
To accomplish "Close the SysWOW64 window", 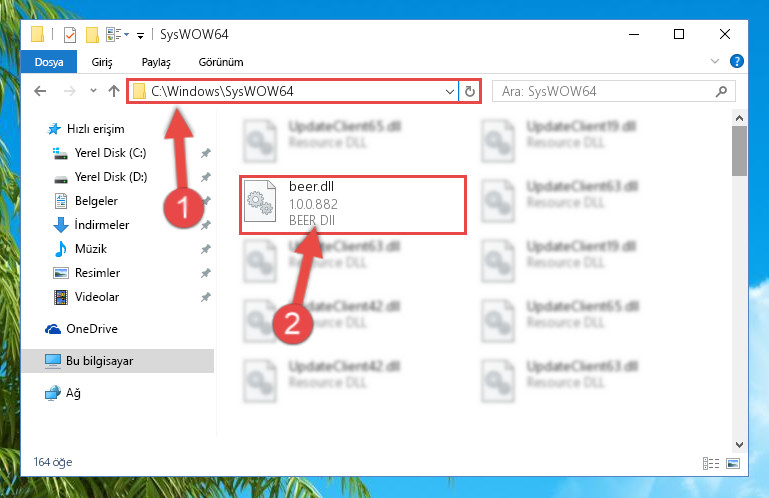I will pos(725,34).
